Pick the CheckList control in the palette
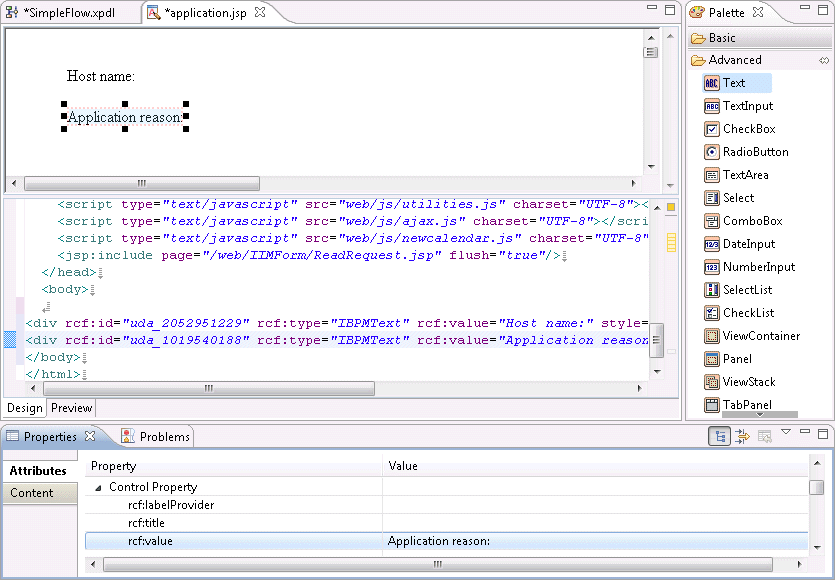 point(748,313)
